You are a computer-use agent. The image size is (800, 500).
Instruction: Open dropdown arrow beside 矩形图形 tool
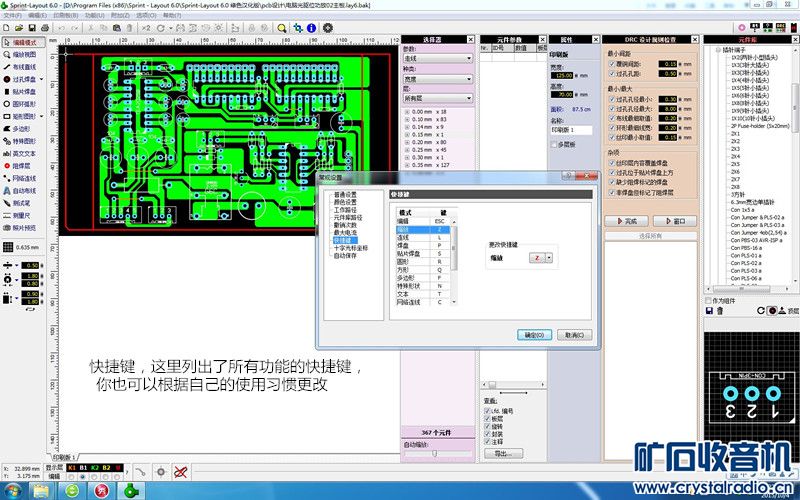tap(41, 116)
